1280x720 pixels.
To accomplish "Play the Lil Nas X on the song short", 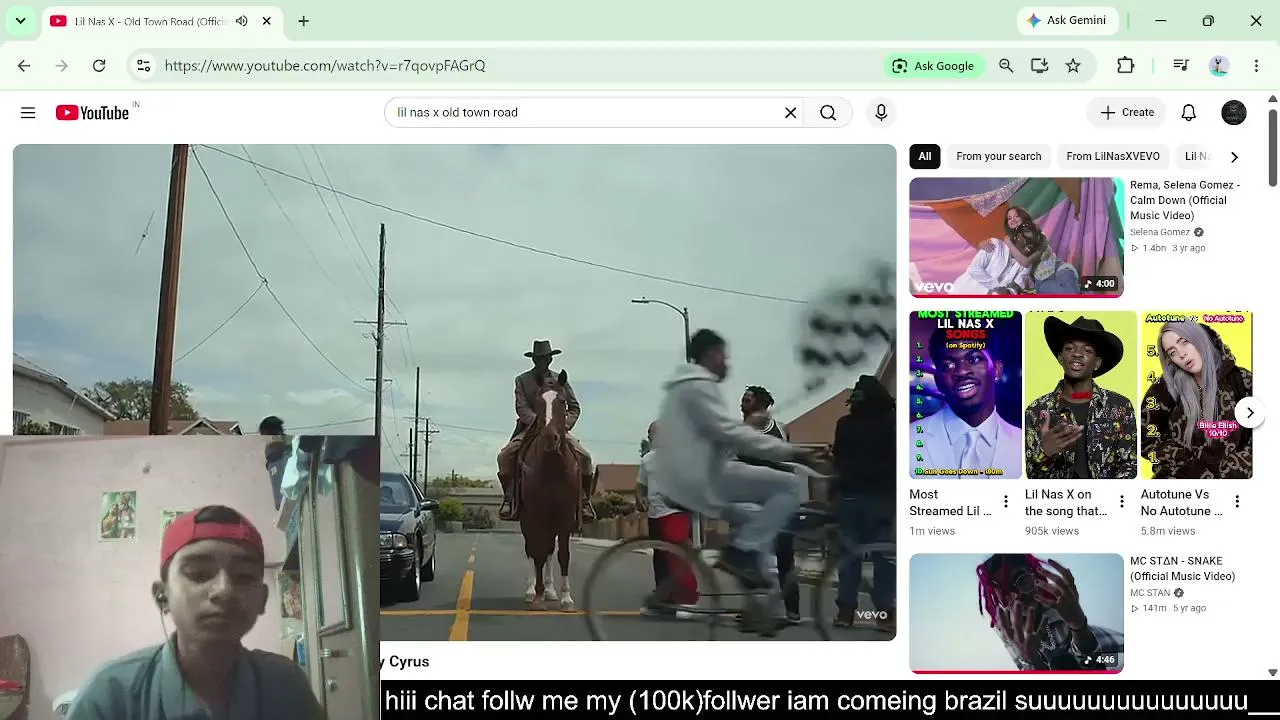I will pyautogui.click(x=1081, y=395).
